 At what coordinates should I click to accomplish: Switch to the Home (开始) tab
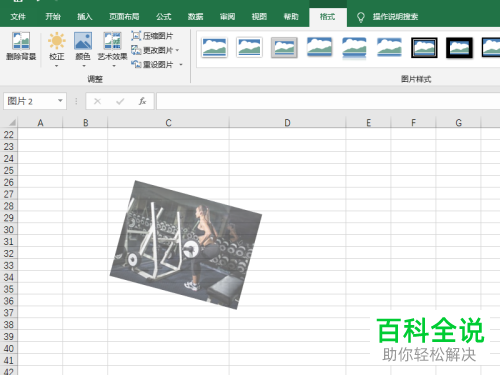53,17
